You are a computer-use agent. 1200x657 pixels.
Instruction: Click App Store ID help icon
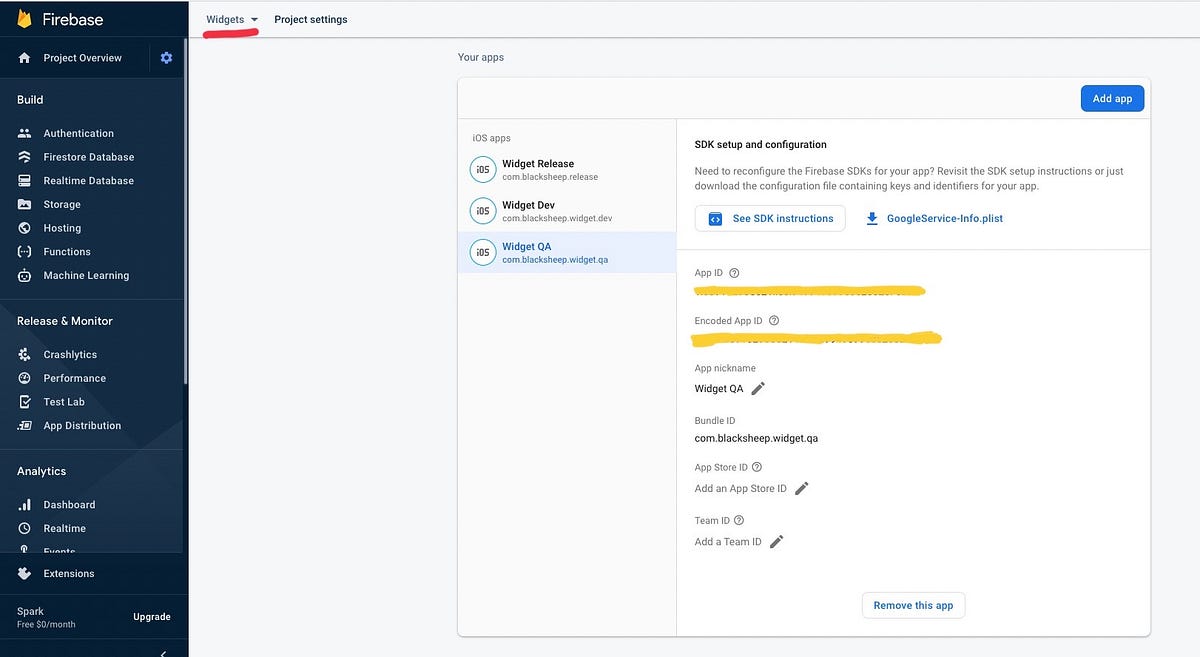(757, 467)
